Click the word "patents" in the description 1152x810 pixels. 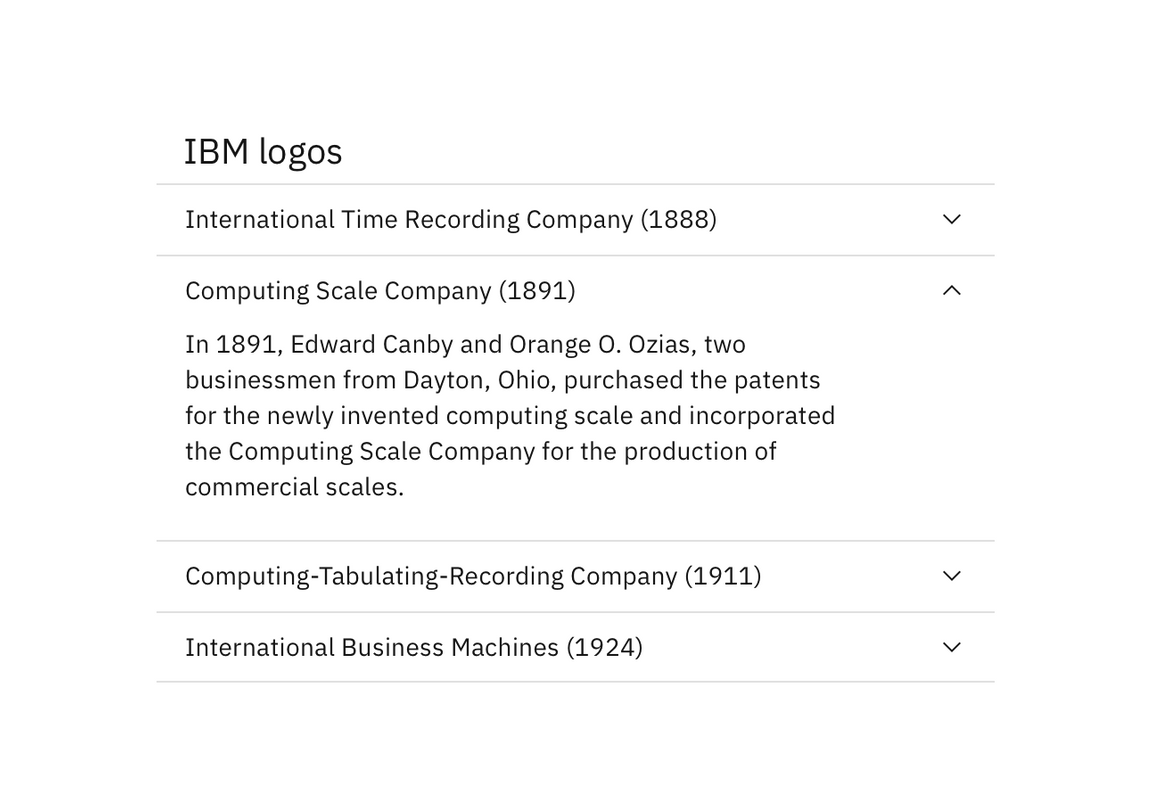coord(776,380)
